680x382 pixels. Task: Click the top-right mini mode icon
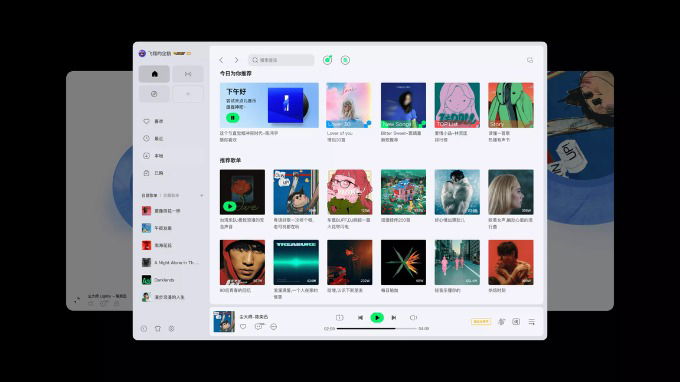click(530, 60)
